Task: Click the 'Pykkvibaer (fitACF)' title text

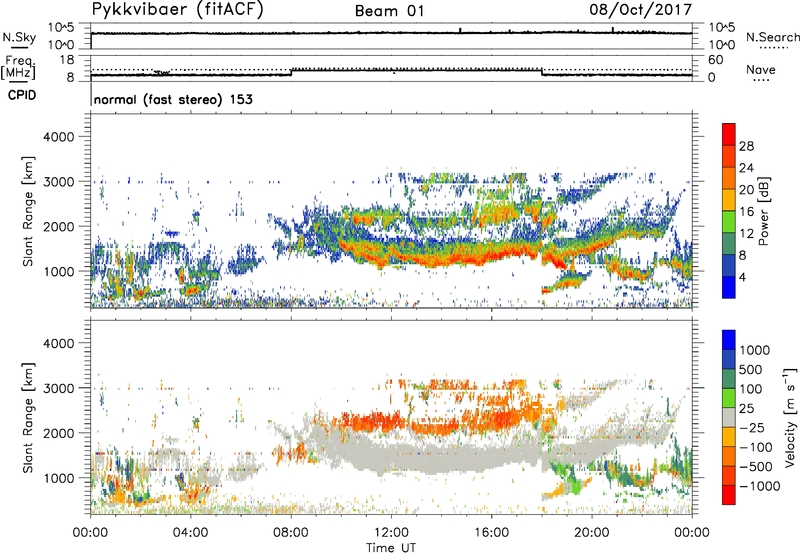Action: 178,9
